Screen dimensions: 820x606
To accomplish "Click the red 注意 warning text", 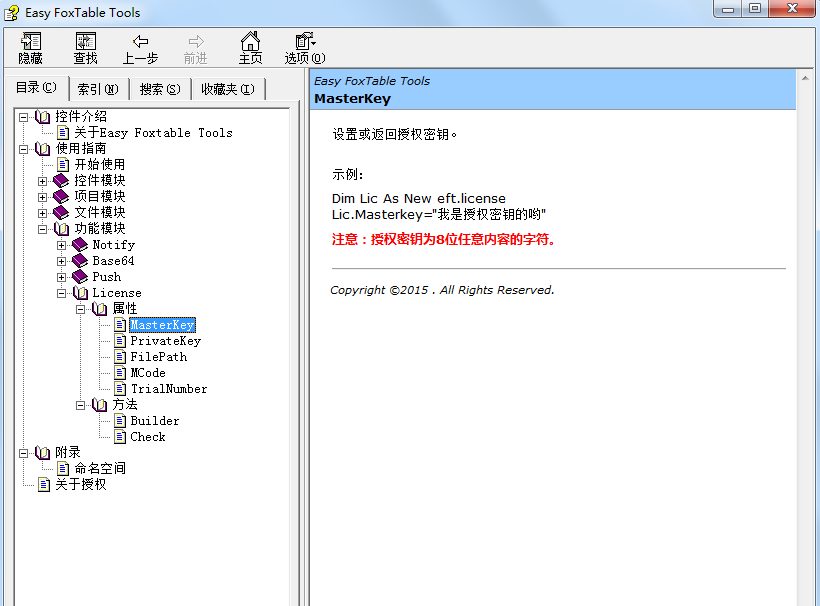I will pyautogui.click(x=443, y=239).
